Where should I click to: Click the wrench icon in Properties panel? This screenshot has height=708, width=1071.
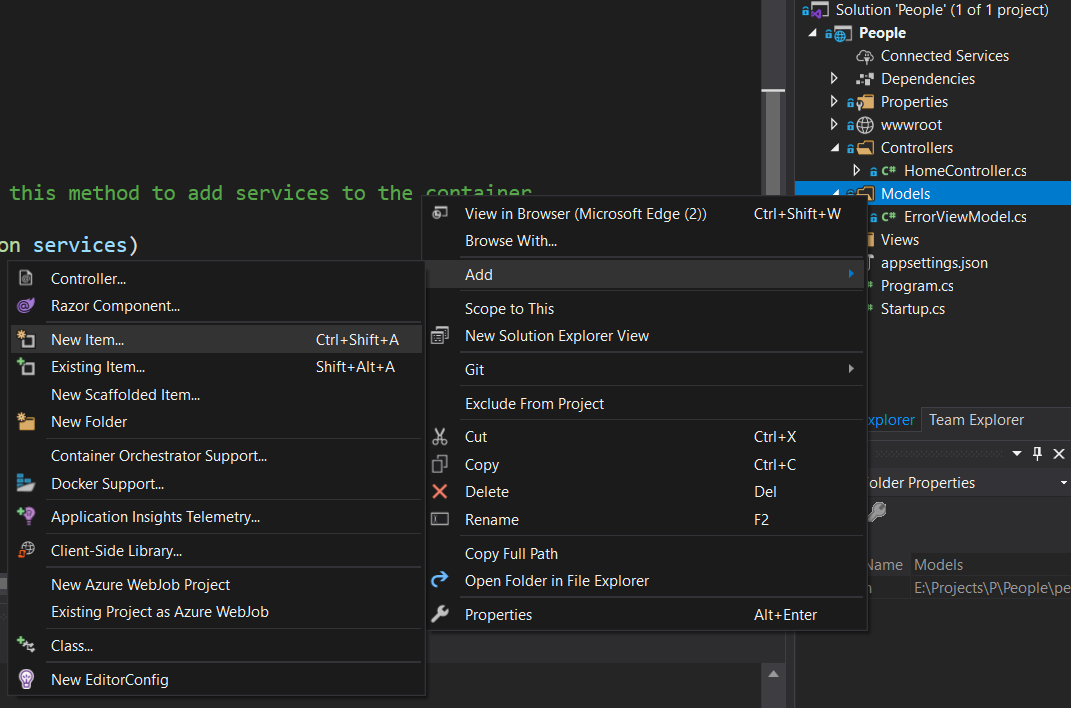tap(877, 512)
